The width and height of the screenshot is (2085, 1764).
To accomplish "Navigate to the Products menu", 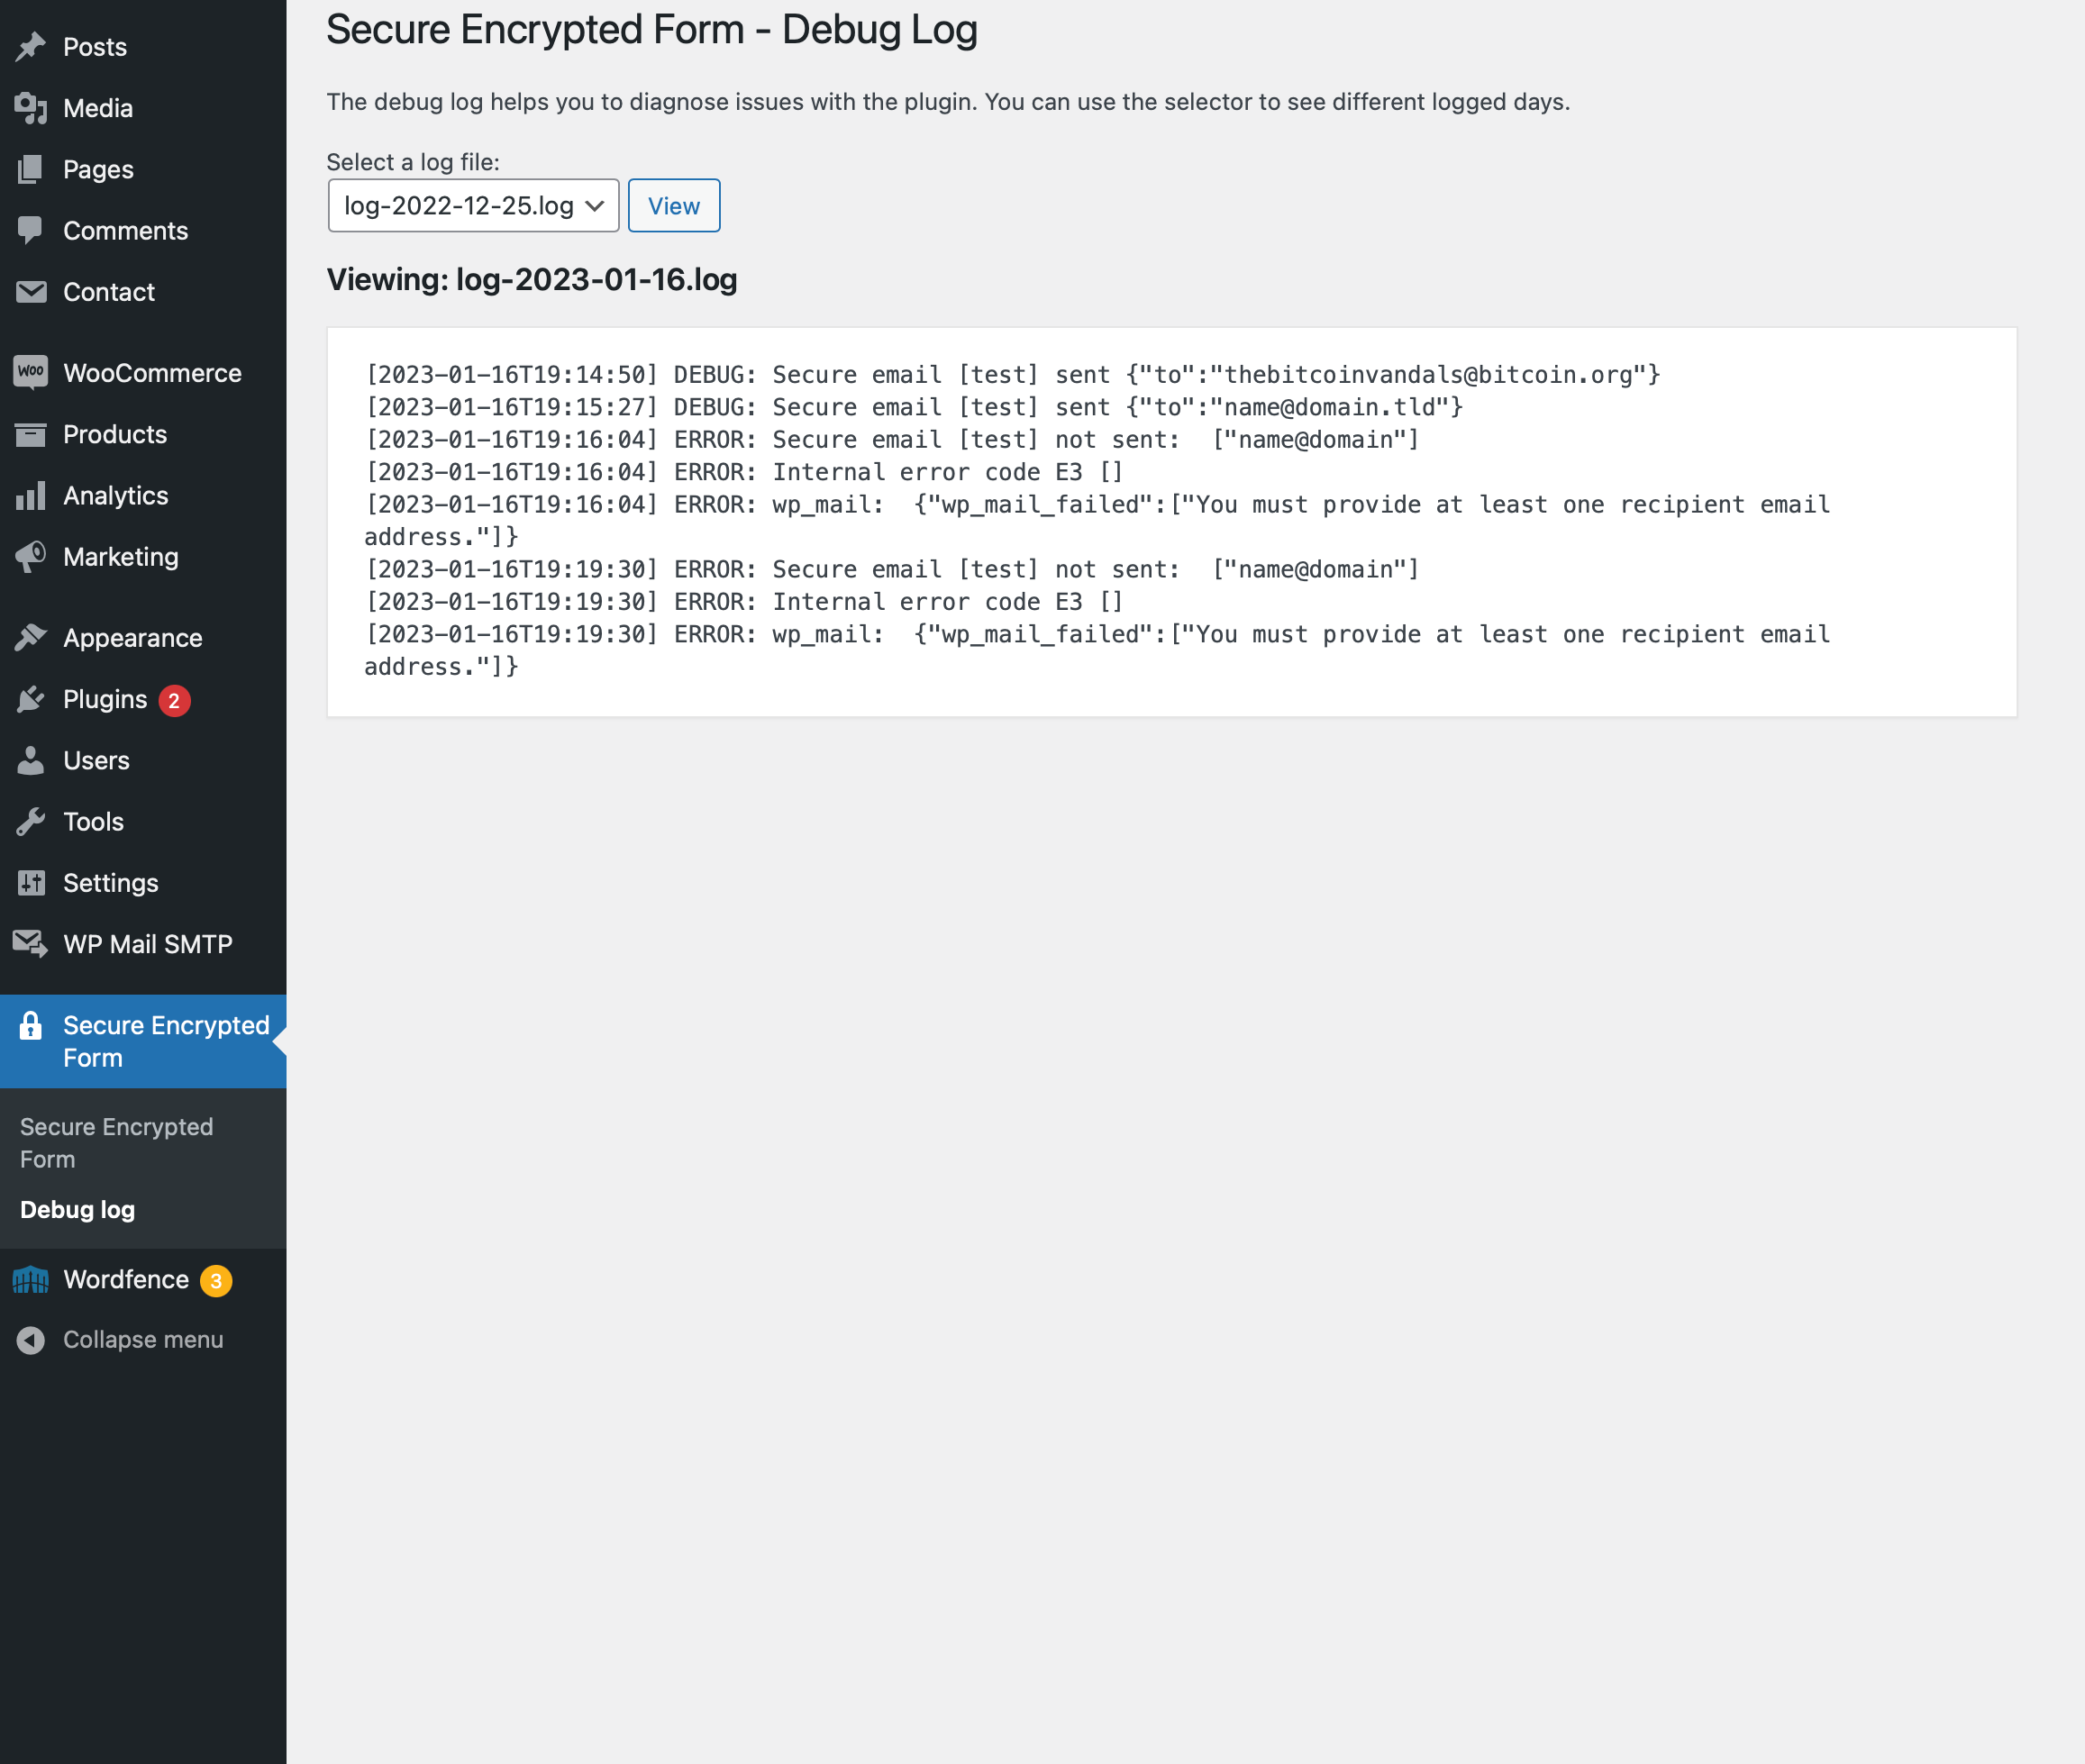I will (114, 434).
